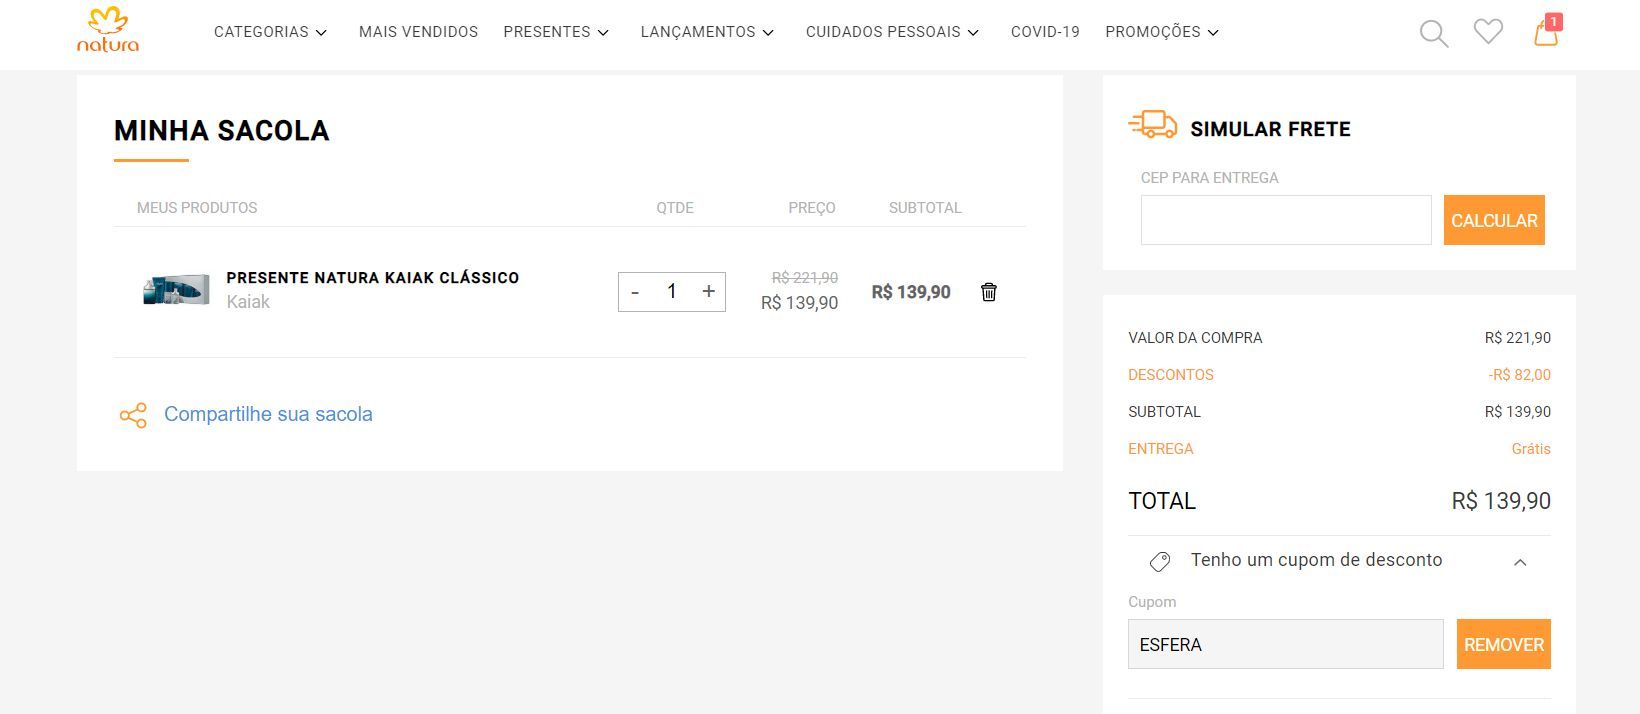Viewport: 1640px width, 714px height.
Task: Click the share icon beside Compartilhe sua sacola
Action: [133, 415]
